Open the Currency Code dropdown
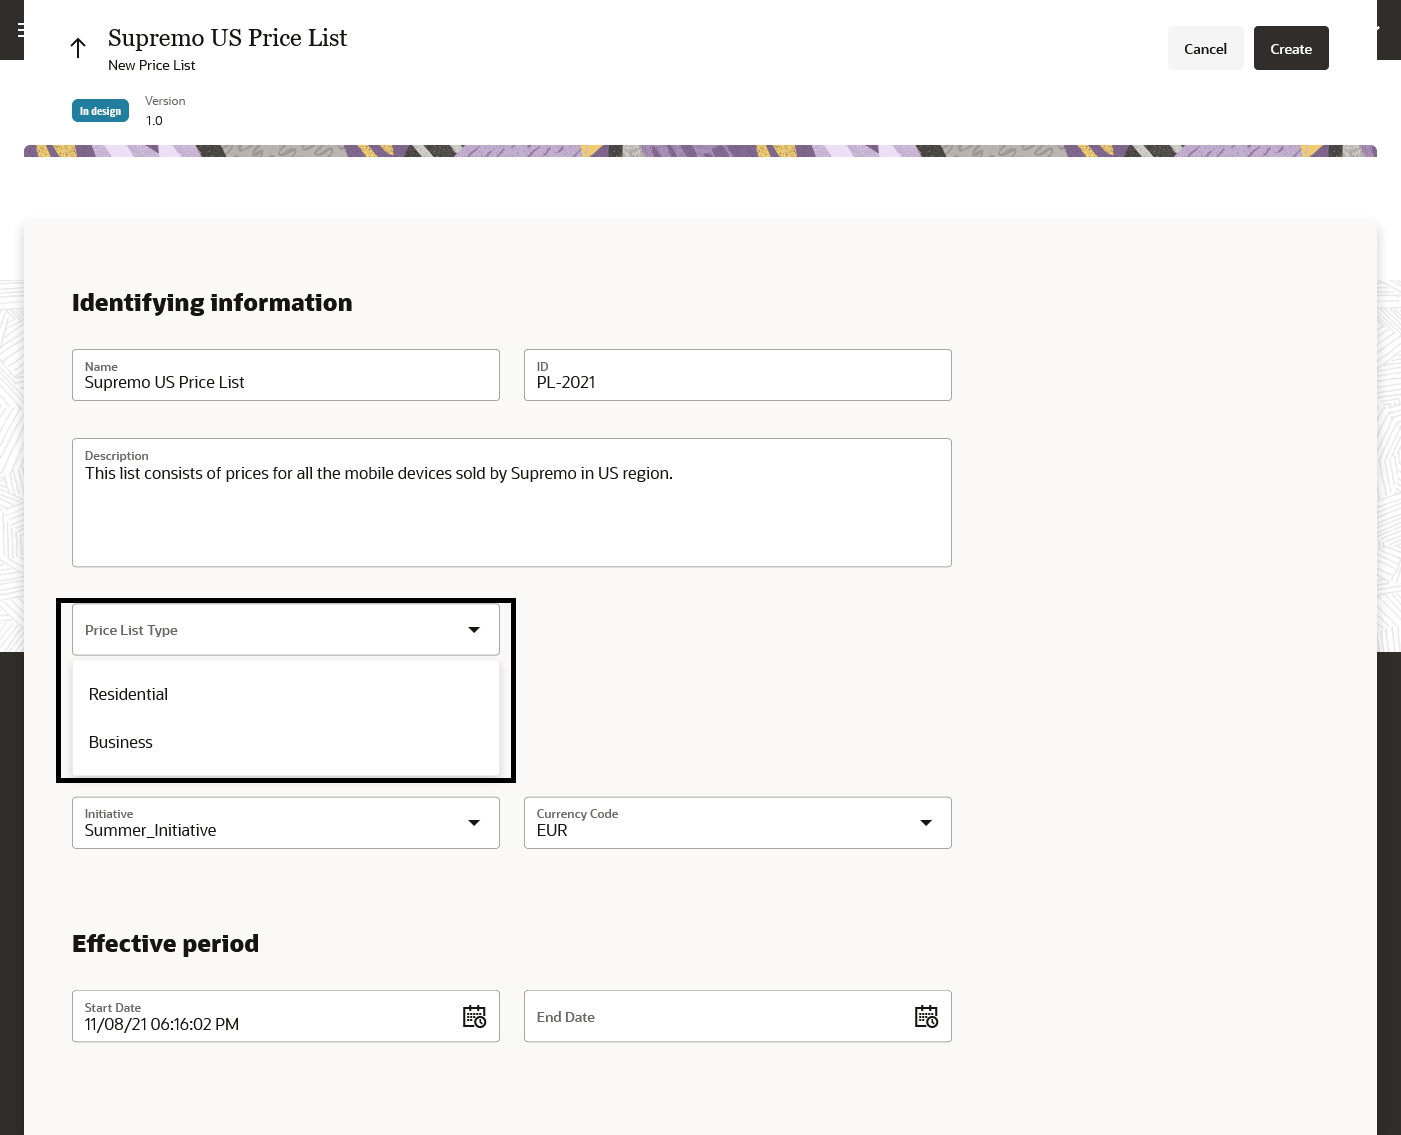Image resolution: width=1401 pixels, height=1135 pixels. (925, 822)
